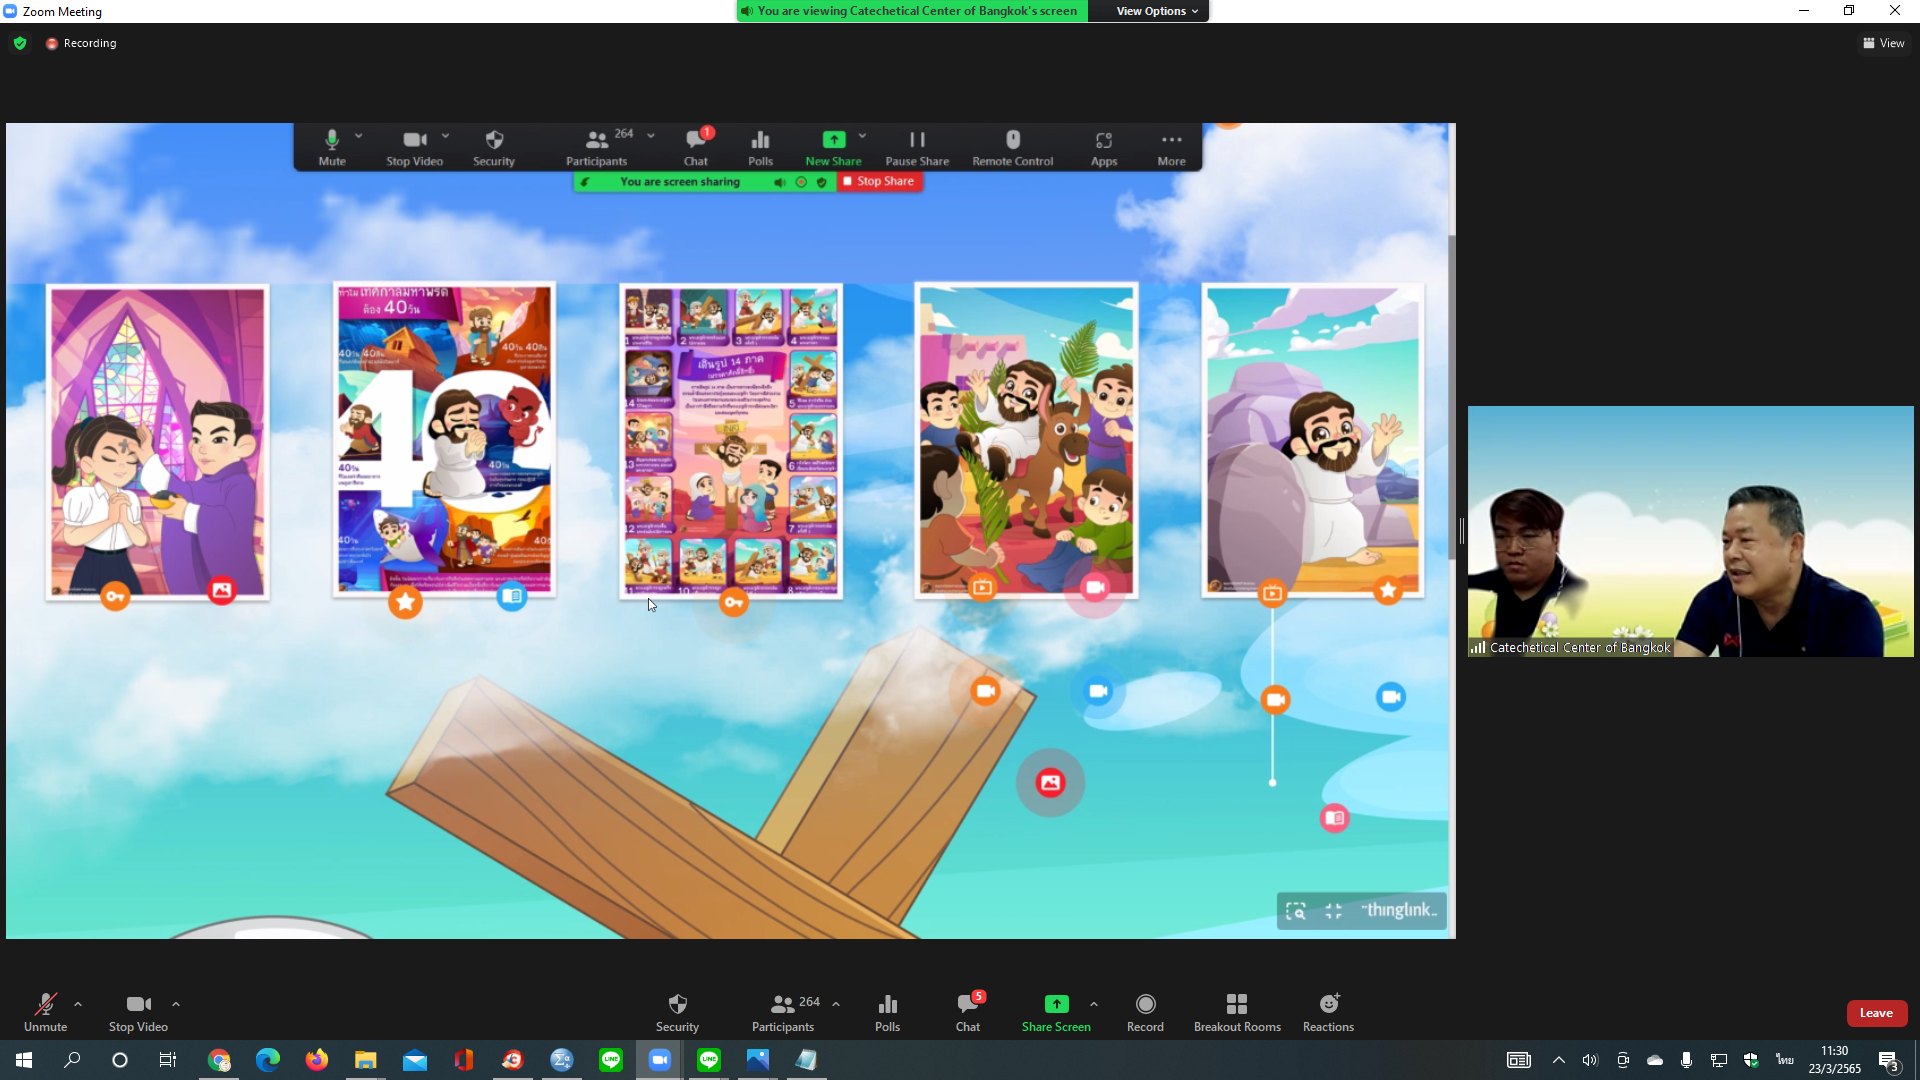Stop video in bottom Zoom toolbar

tap(138, 1012)
